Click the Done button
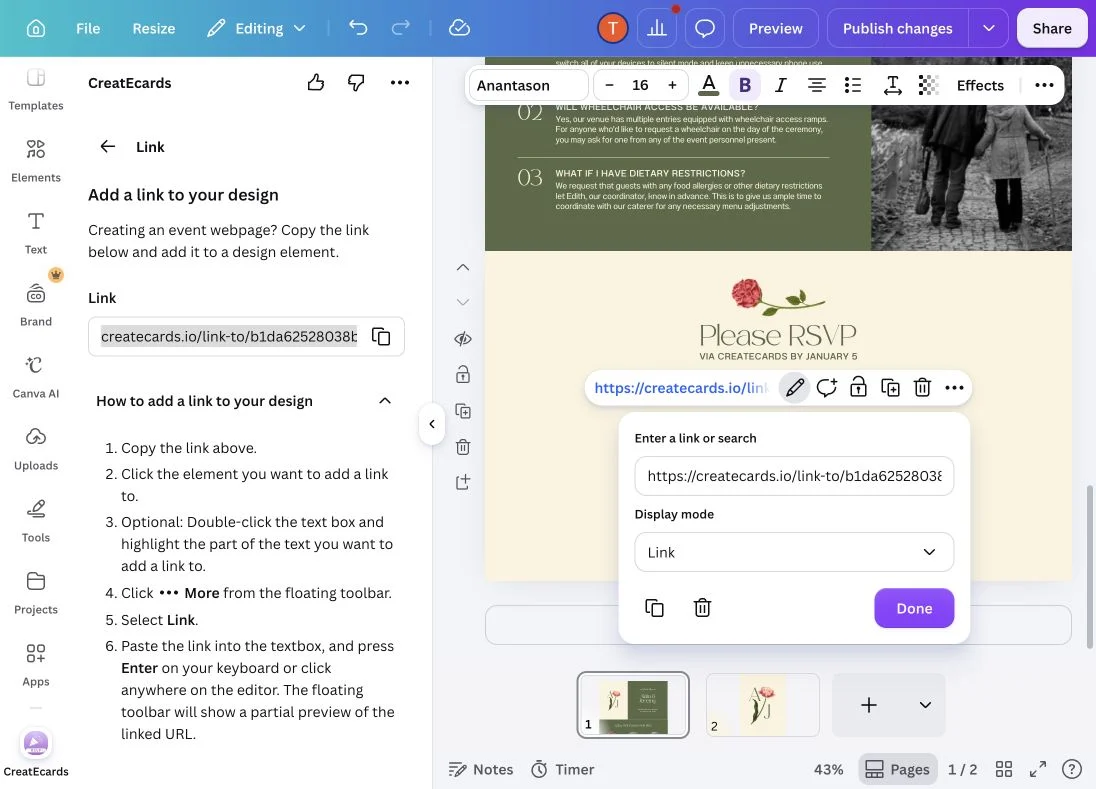Screen dimensions: 1096x789 point(914,608)
